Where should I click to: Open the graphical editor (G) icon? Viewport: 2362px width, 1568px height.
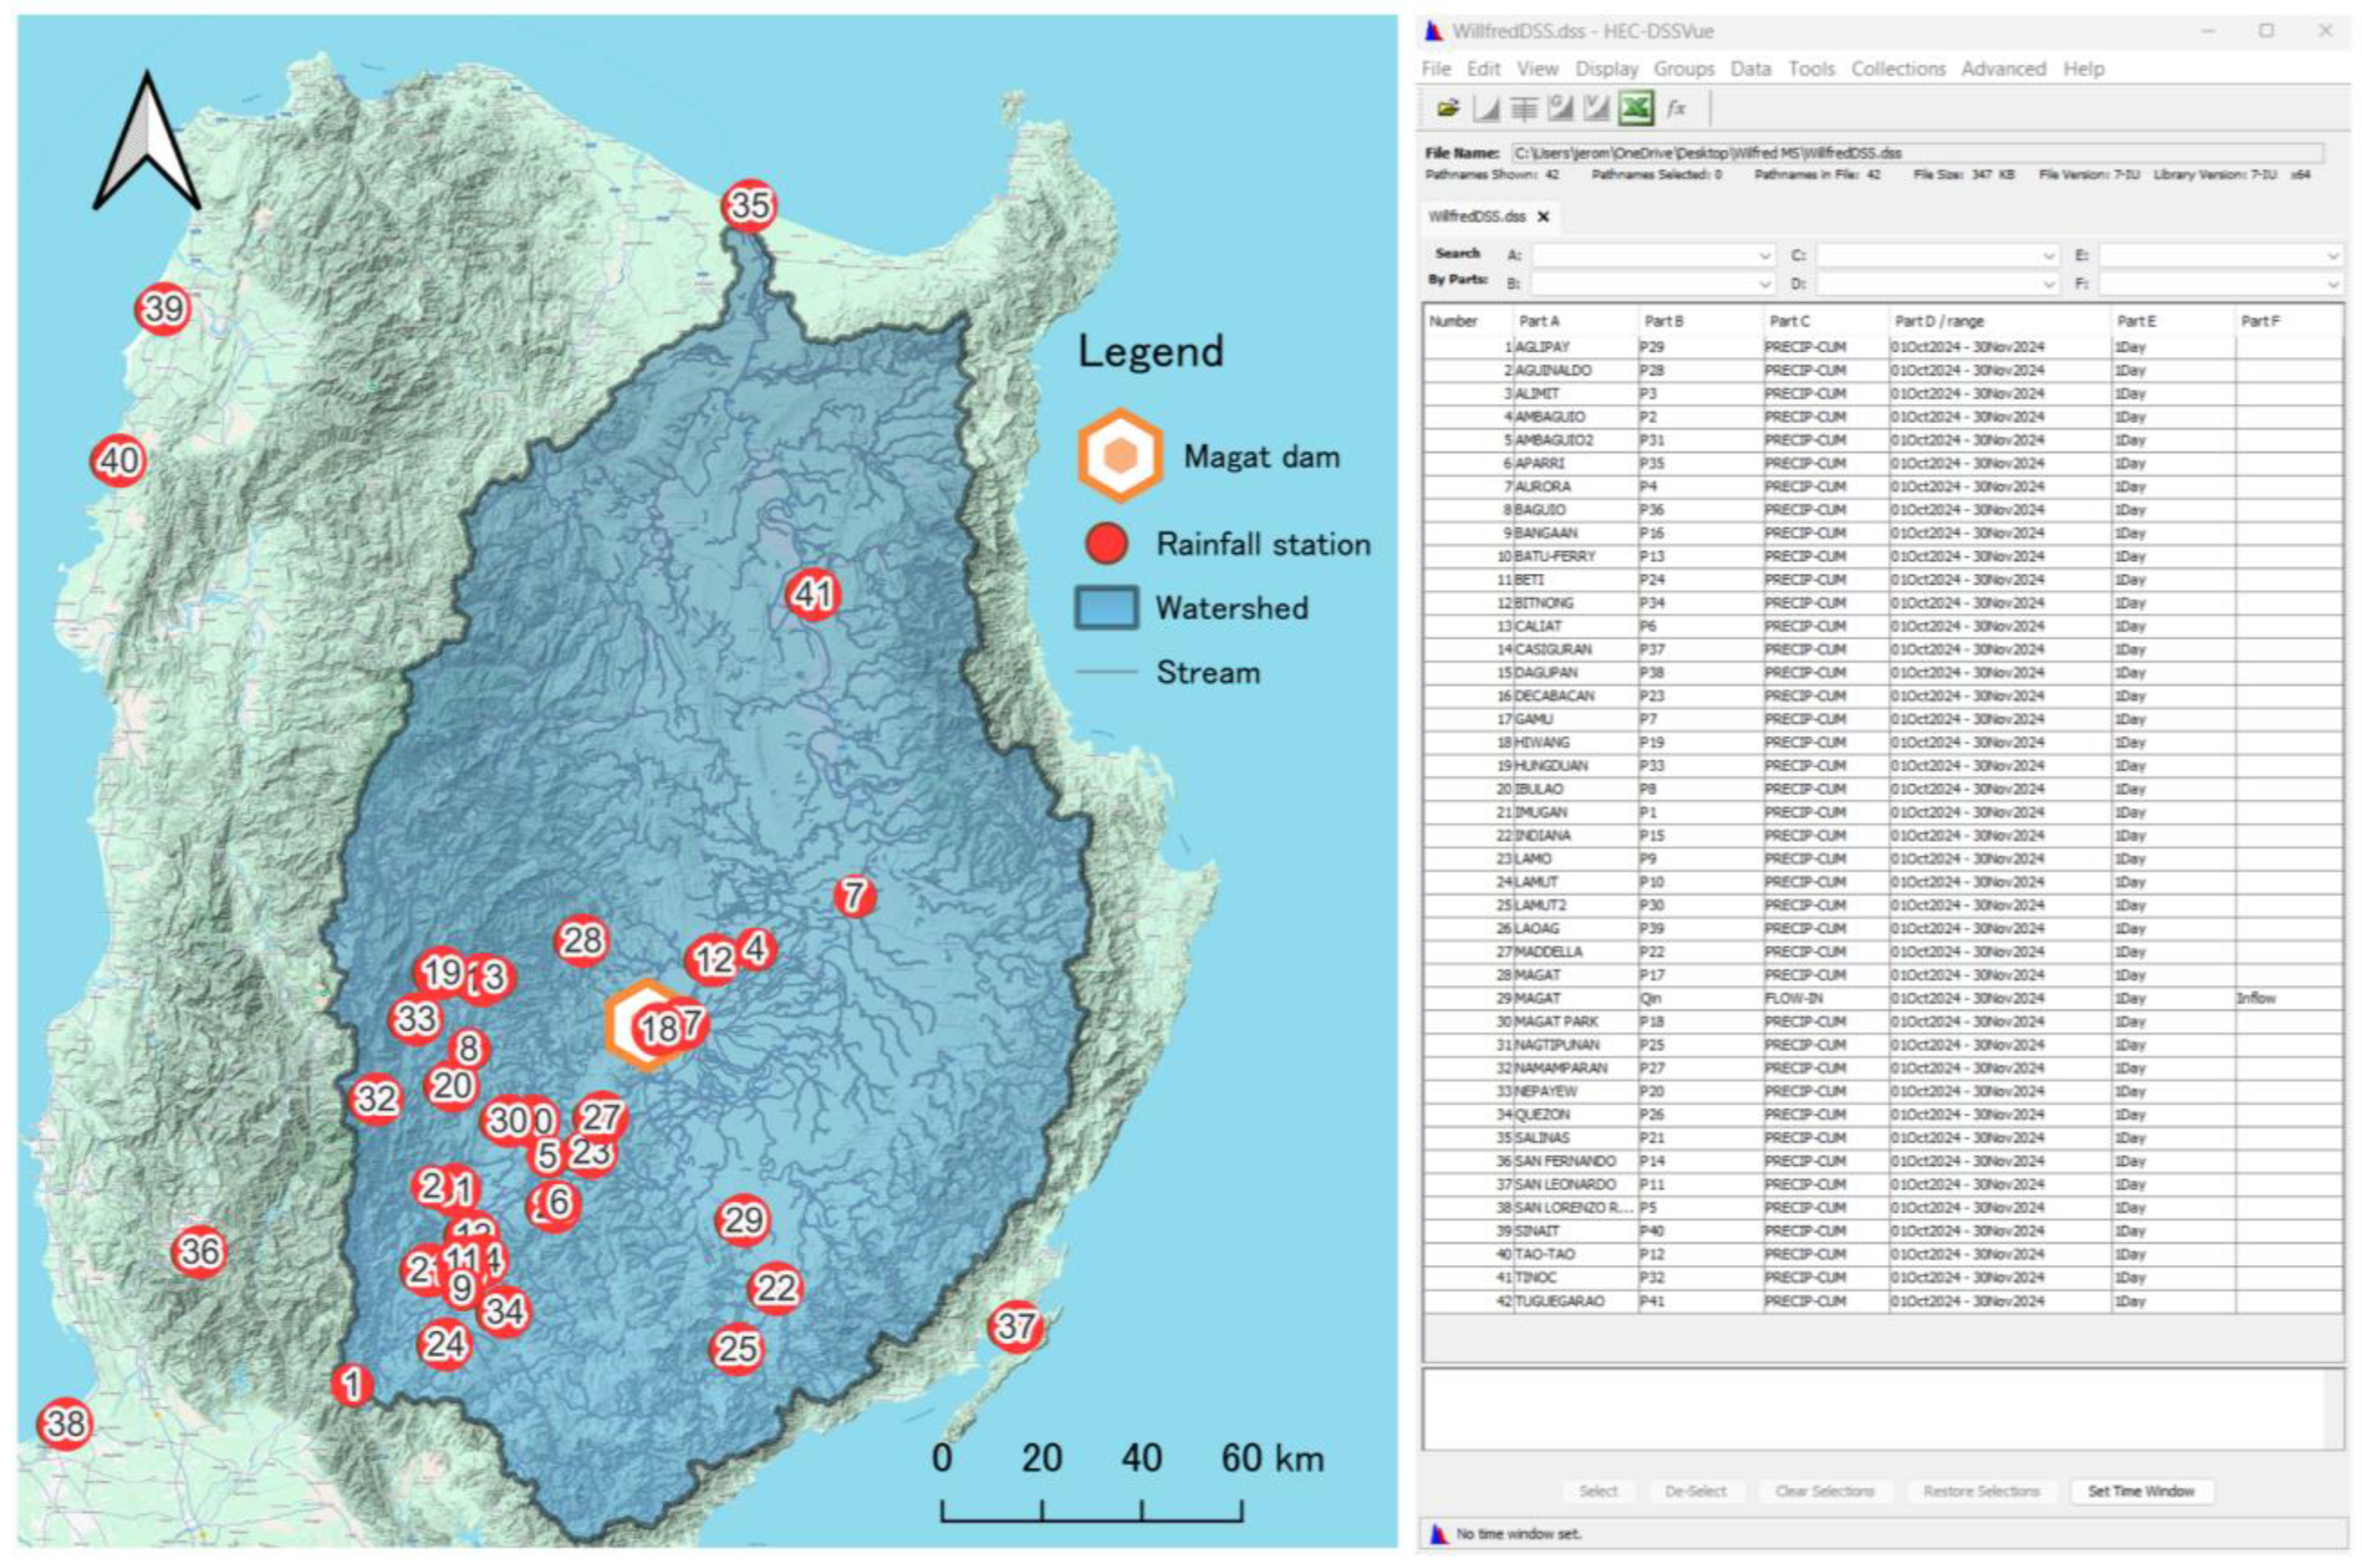[1560, 109]
